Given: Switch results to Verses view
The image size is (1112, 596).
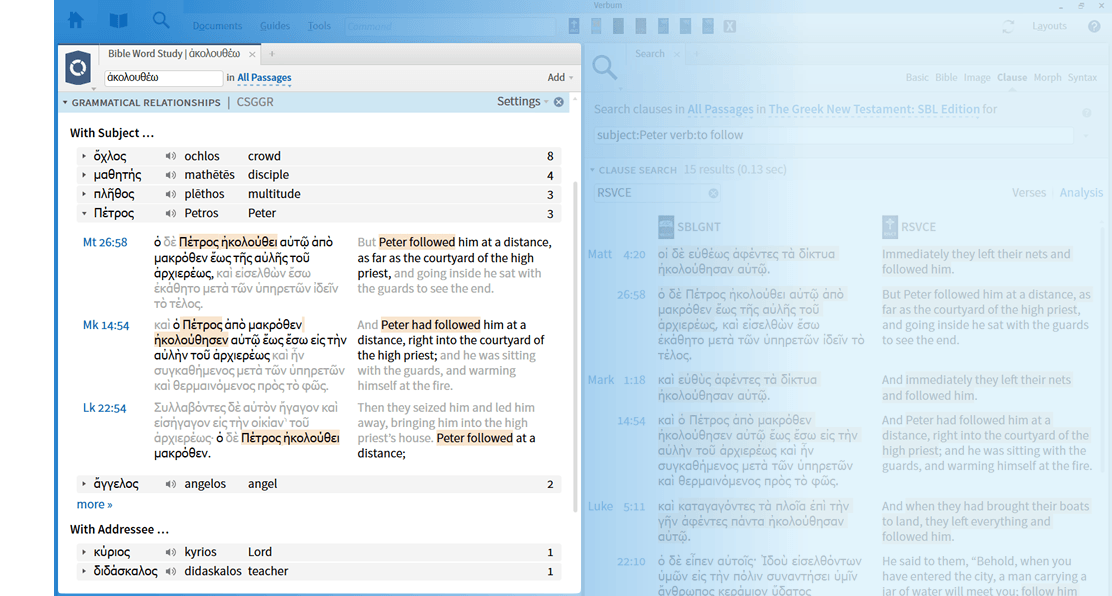Looking at the screenshot, I should pos(1028,193).
